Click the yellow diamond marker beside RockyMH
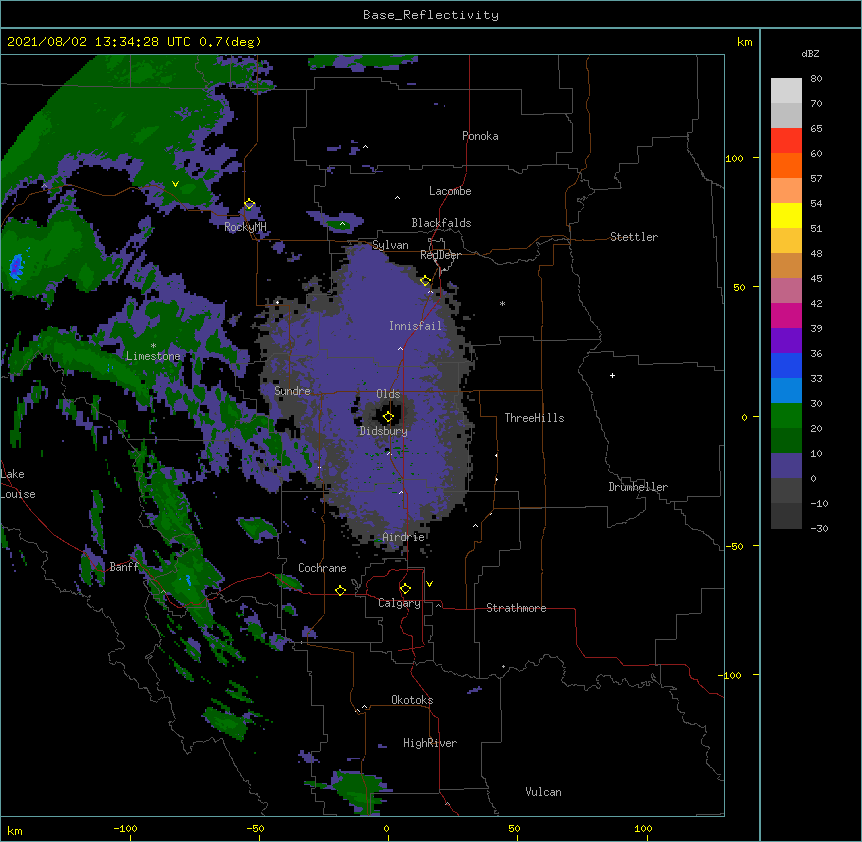Image resolution: width=862 pixels, height=842 pixels. click(249, 204)
